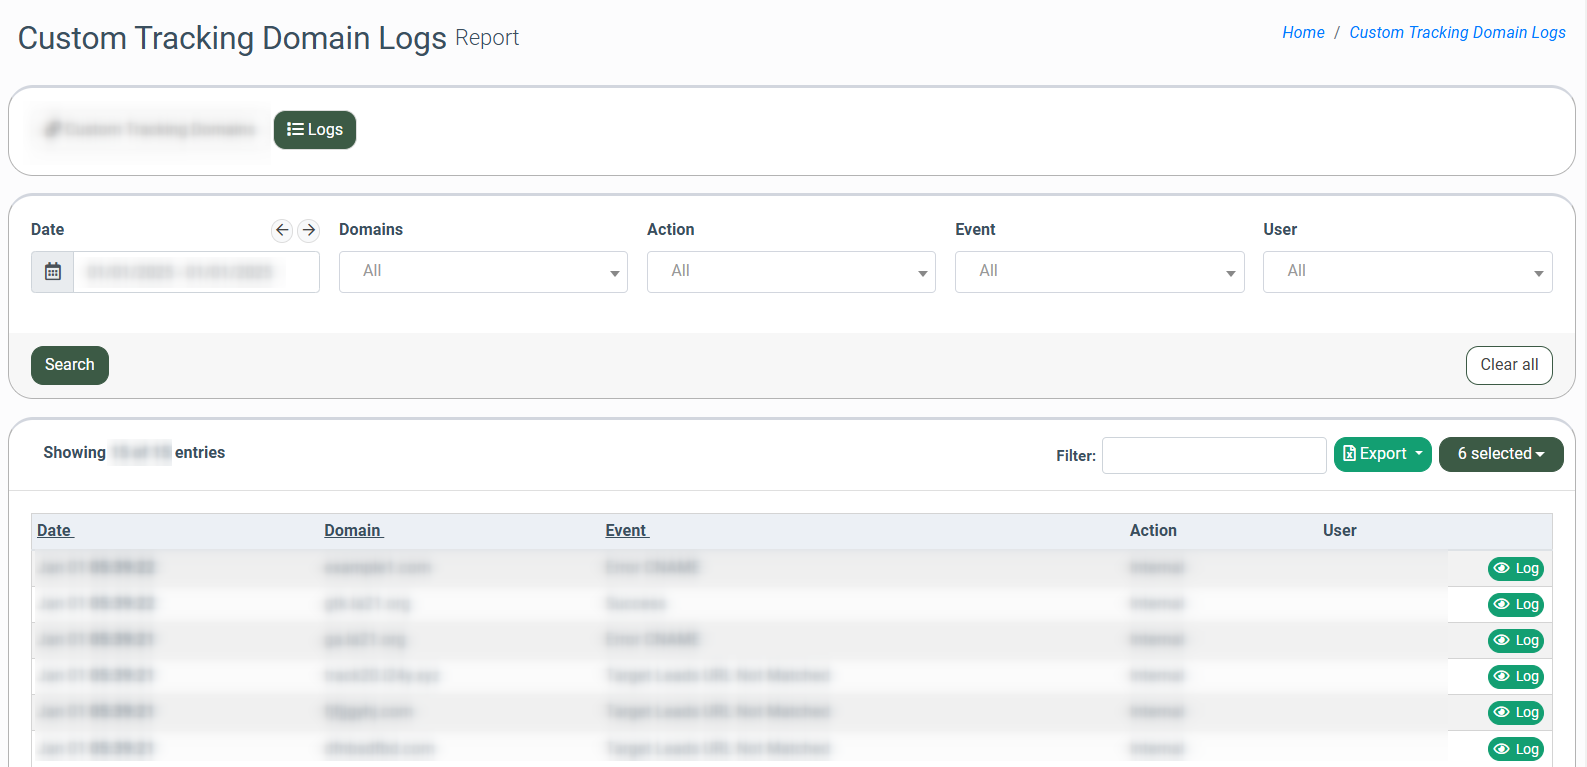Image resolution: width=1587 pixels, height=767 pixels.
Task: Go to previous date range arrow
Action: pos(282,230)
